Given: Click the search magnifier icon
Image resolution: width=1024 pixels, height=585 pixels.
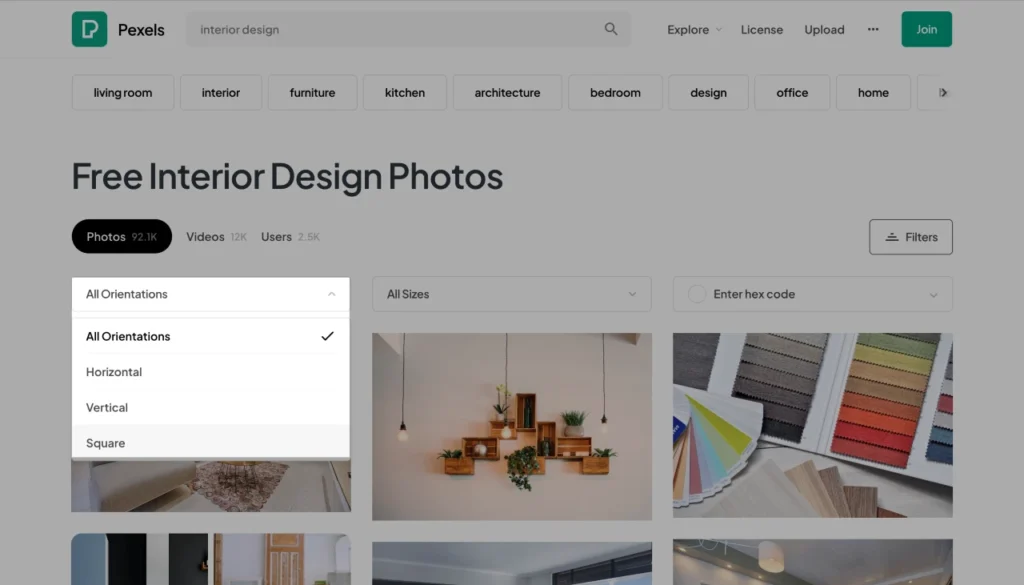Looking at the screenshot, I should 611,29.
